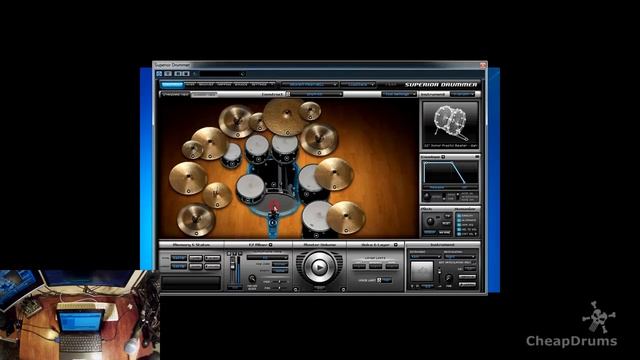
Task: Click the Reset button in the Pitch panel
Action: [x=446, y=223]
